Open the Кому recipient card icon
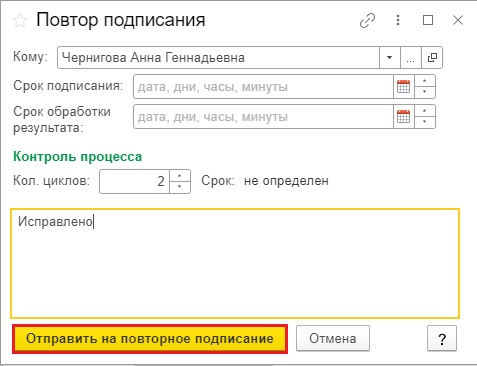The width and height of the screenshot is (477, 366). [x=432, y=58]
